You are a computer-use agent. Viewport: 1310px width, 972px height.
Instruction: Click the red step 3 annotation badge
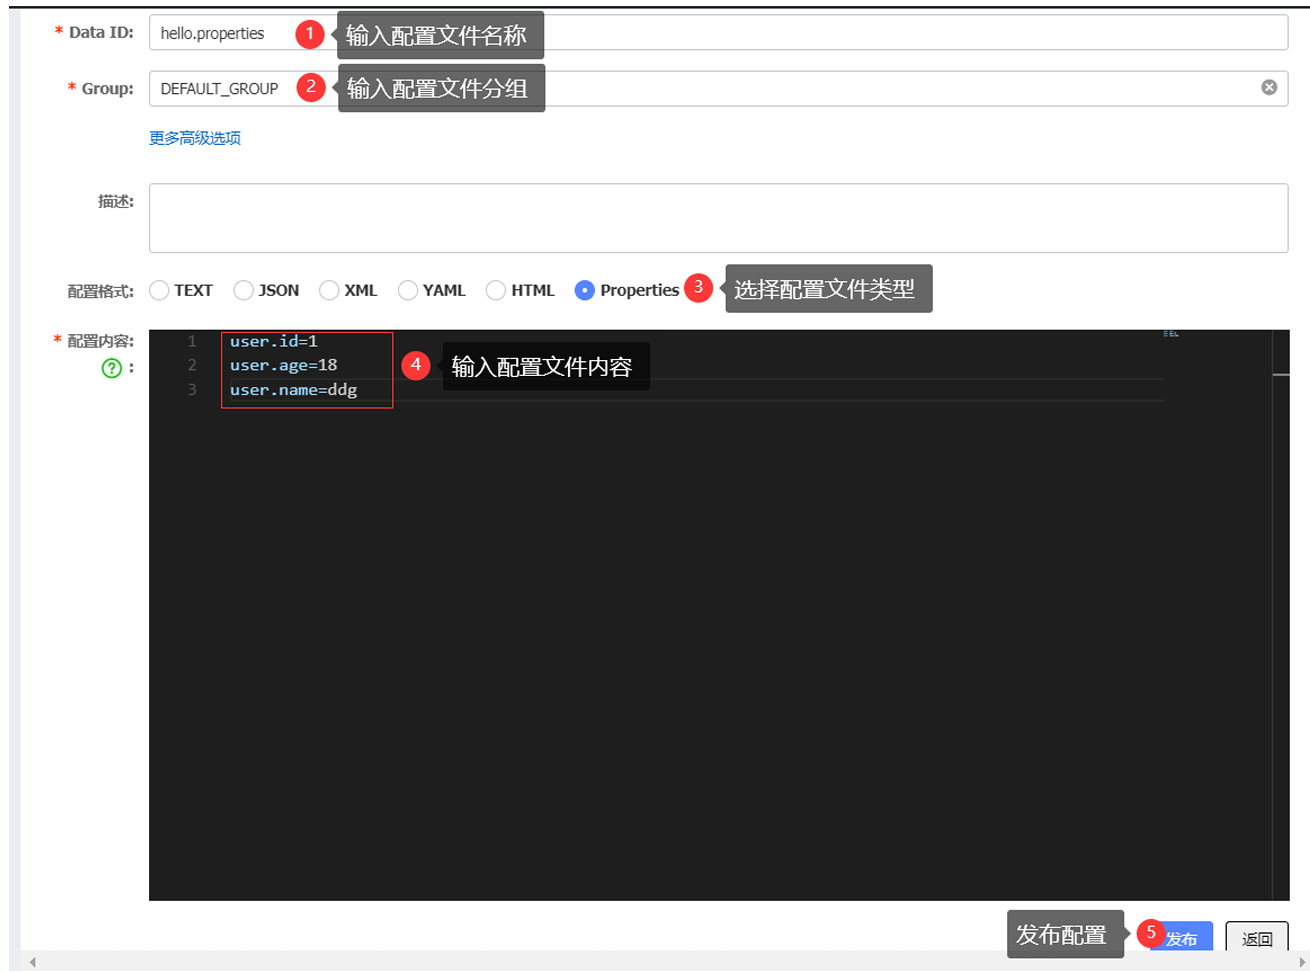tap(698, 287)
